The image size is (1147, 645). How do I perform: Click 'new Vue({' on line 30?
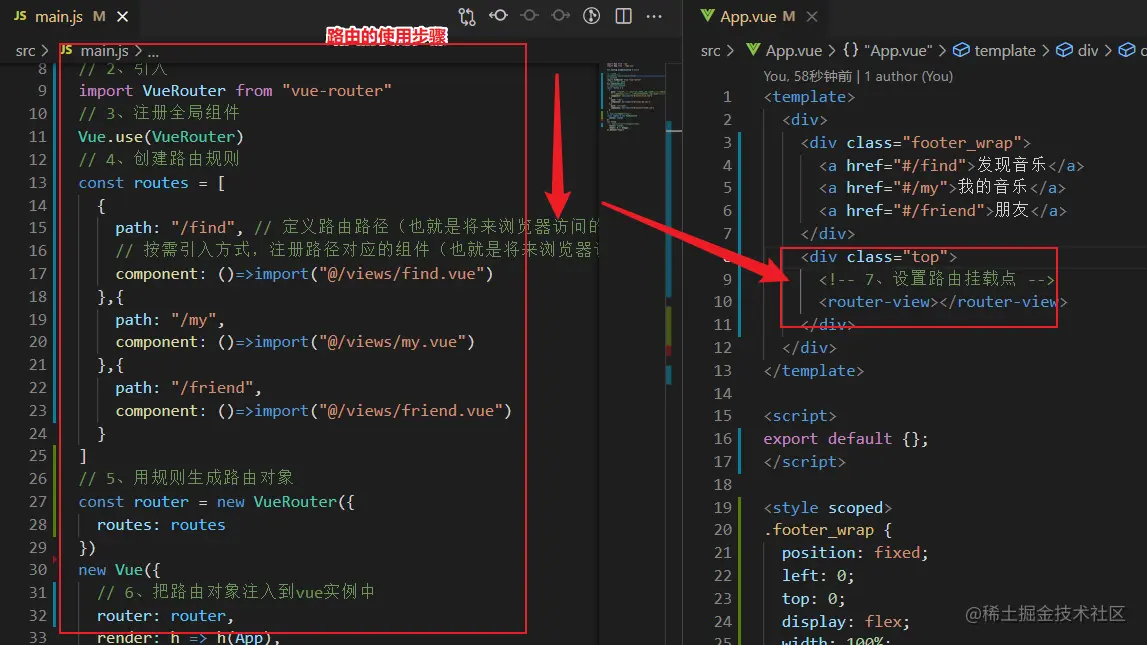(119, 570)
